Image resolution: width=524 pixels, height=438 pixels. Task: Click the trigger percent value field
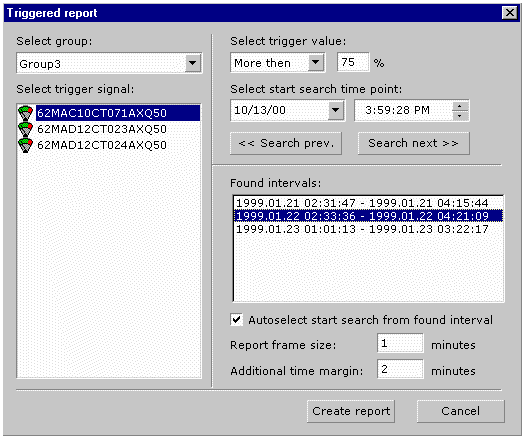click(354, 62)
